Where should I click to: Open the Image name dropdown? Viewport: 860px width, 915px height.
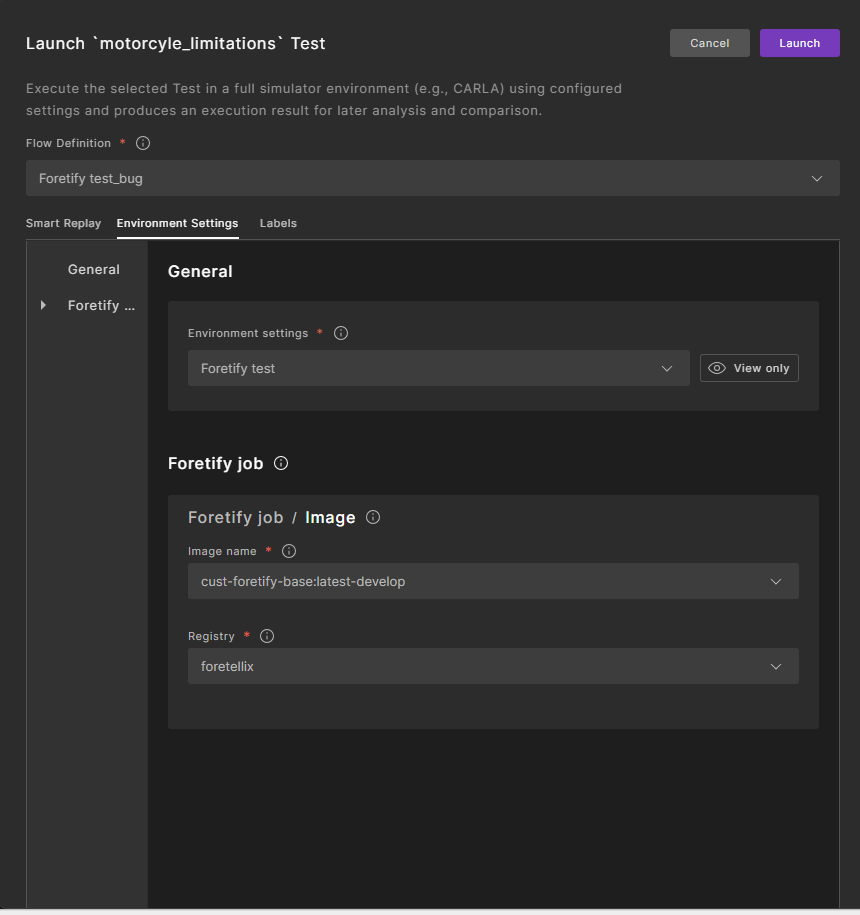point(492,581)
